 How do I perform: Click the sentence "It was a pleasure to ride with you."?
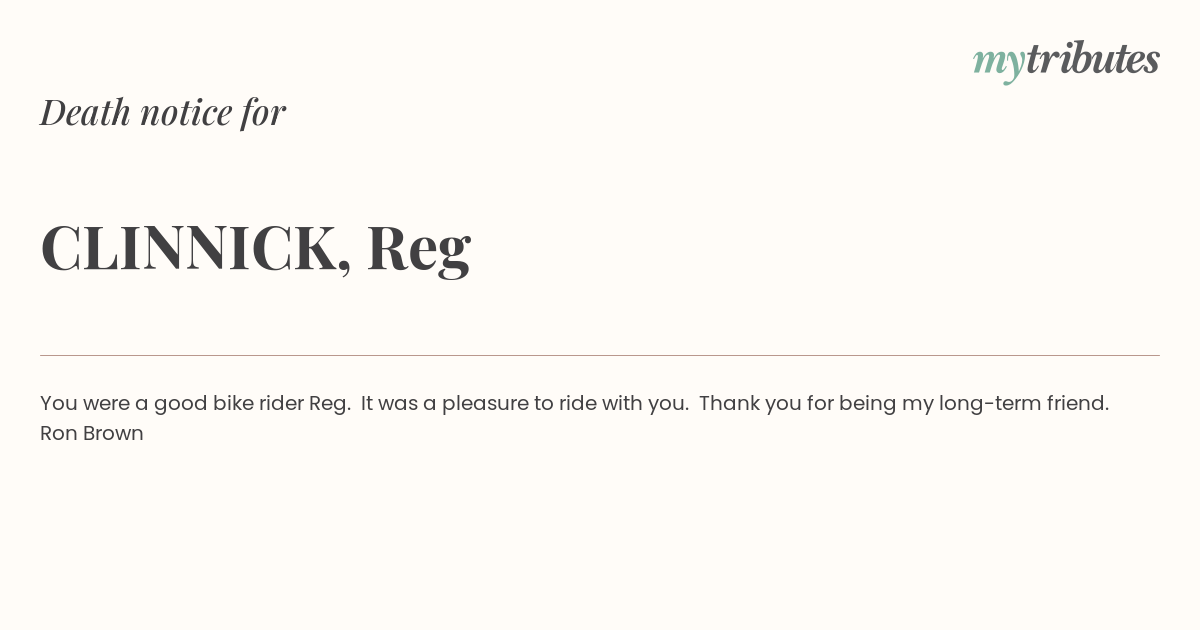point(524,403)
